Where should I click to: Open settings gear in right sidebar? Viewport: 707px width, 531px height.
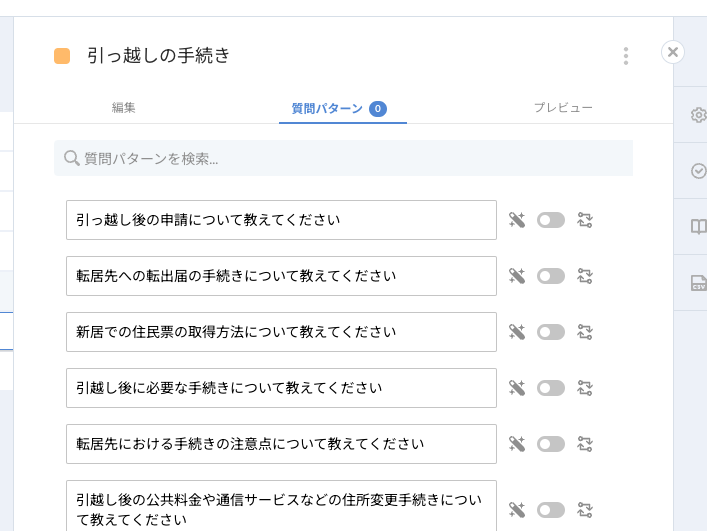pos(698,115)
